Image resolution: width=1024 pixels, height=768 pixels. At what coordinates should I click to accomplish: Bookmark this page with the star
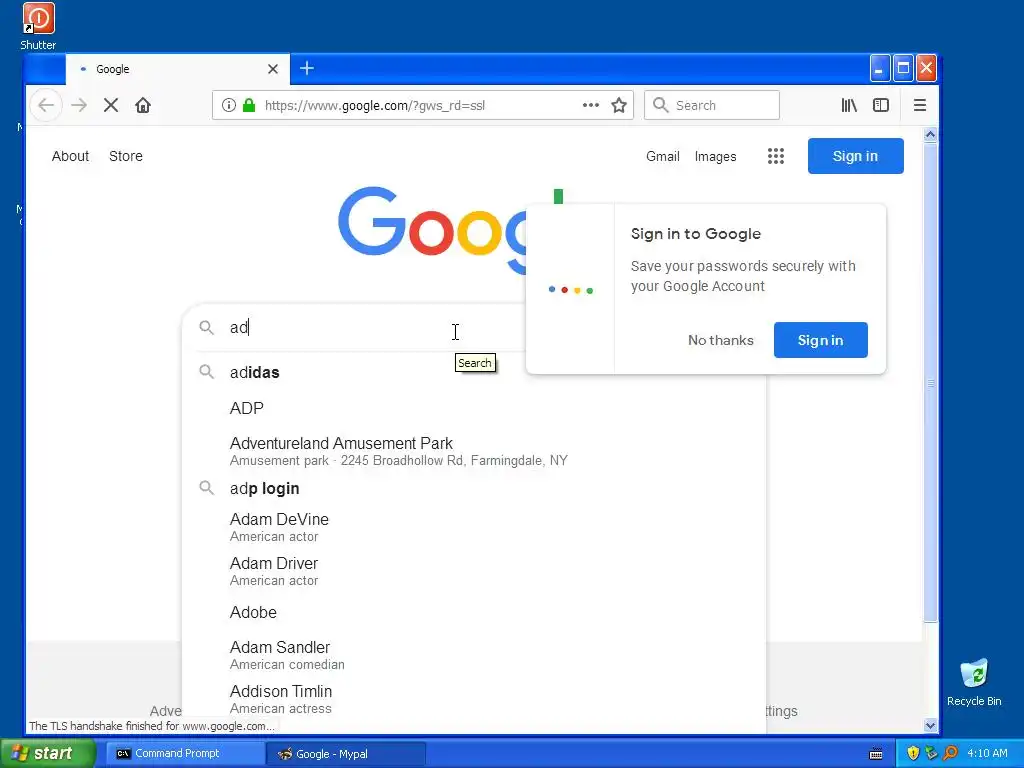click(x=619, y=105)
